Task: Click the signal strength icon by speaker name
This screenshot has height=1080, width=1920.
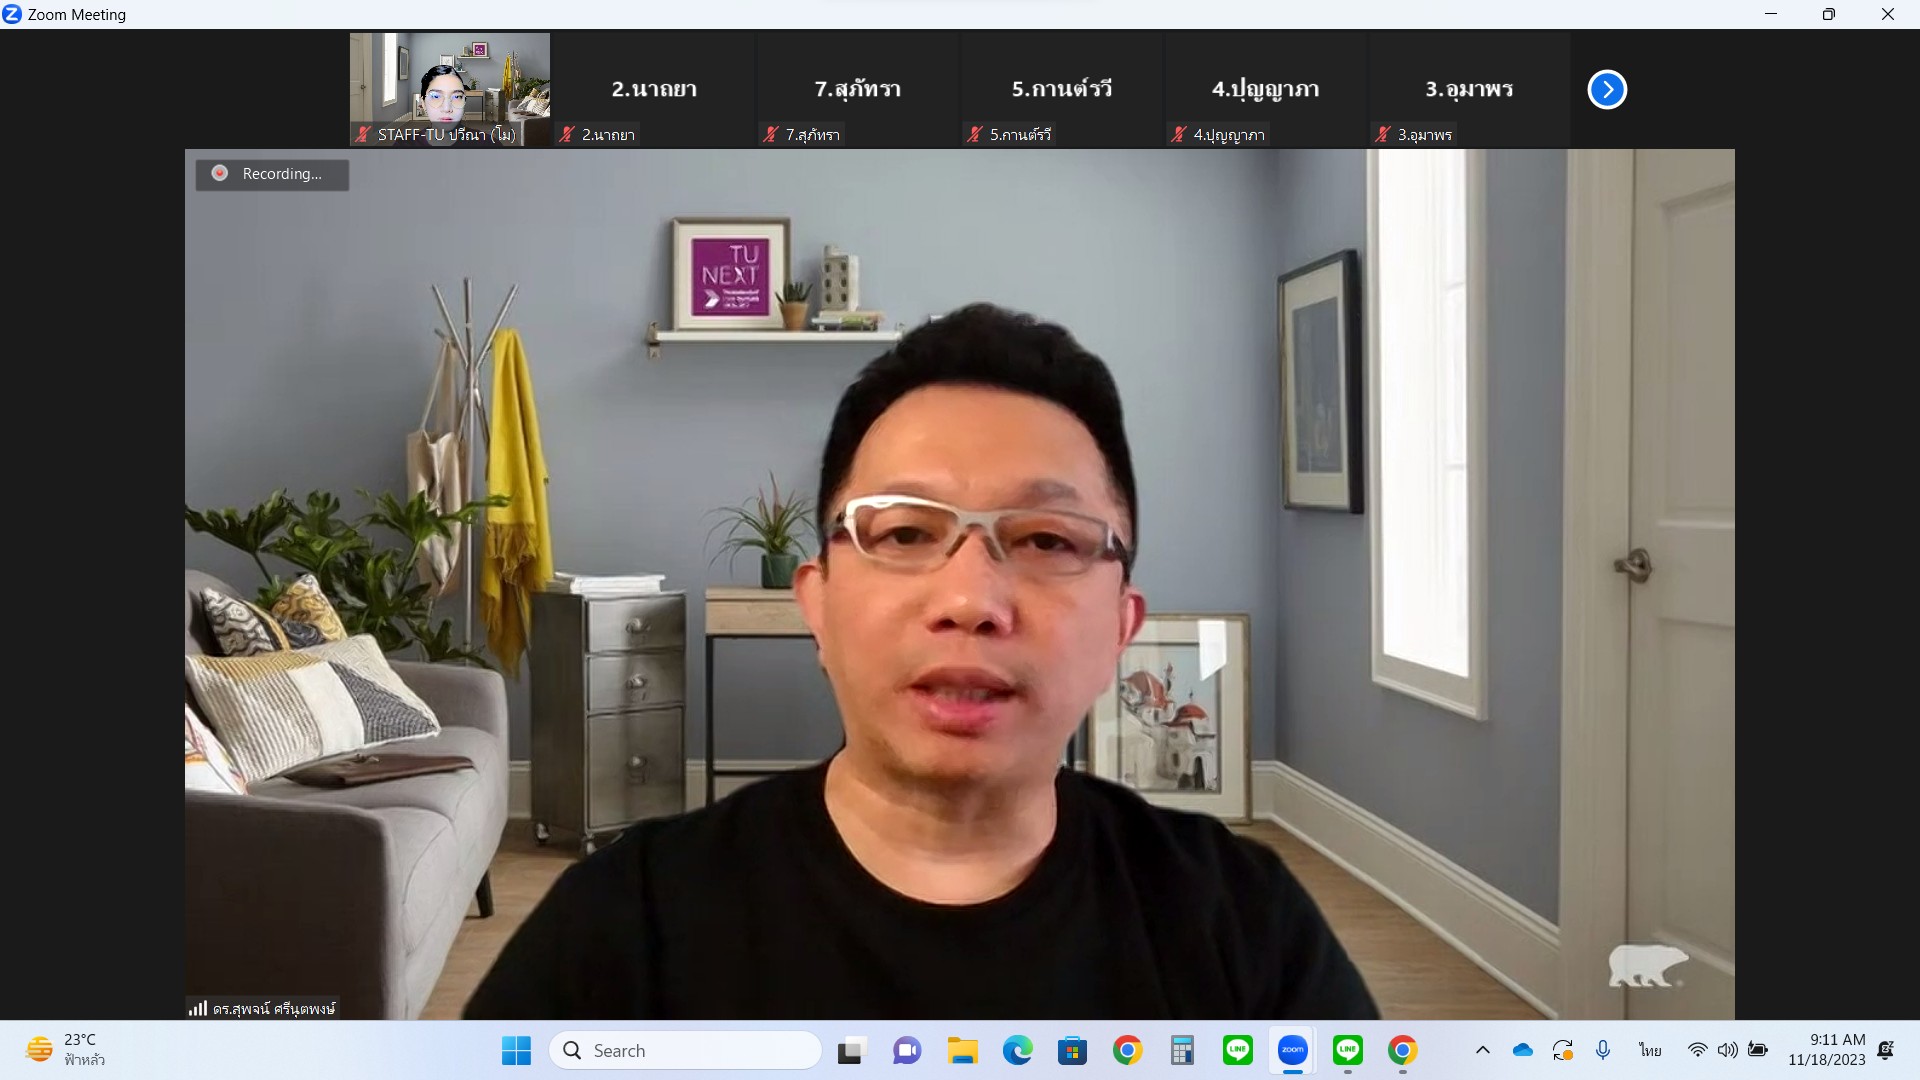Action: tap(198, 1008)
